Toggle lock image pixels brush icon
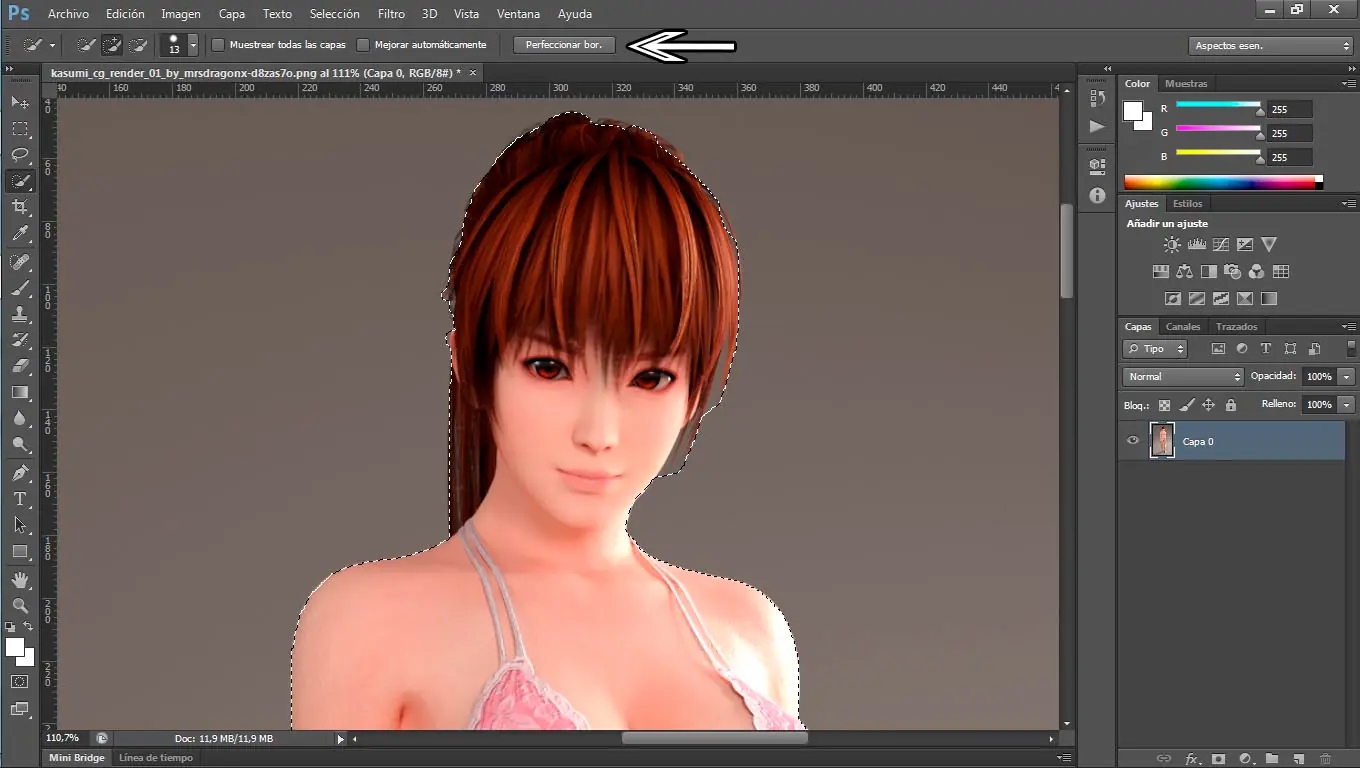The width and height of the screenshot is (1360, 768). [x=1186, y=405]
